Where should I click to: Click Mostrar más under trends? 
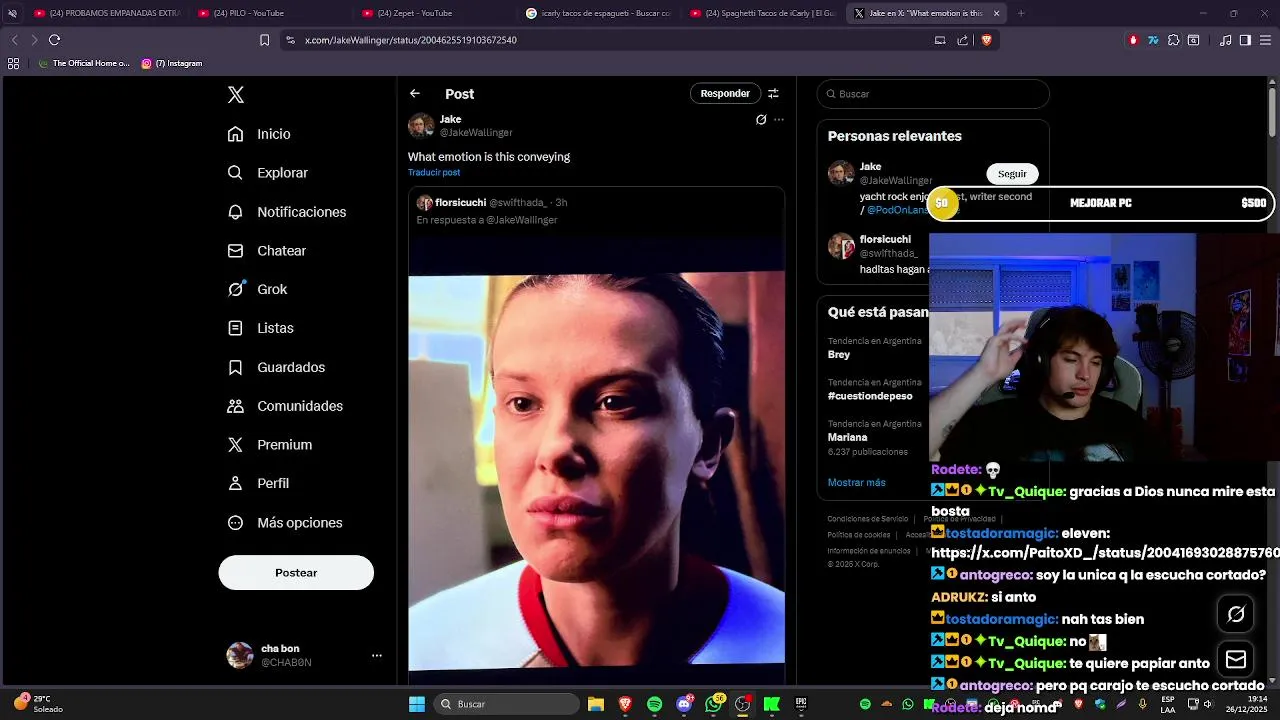pyautogui.click(x=856, y=483)
